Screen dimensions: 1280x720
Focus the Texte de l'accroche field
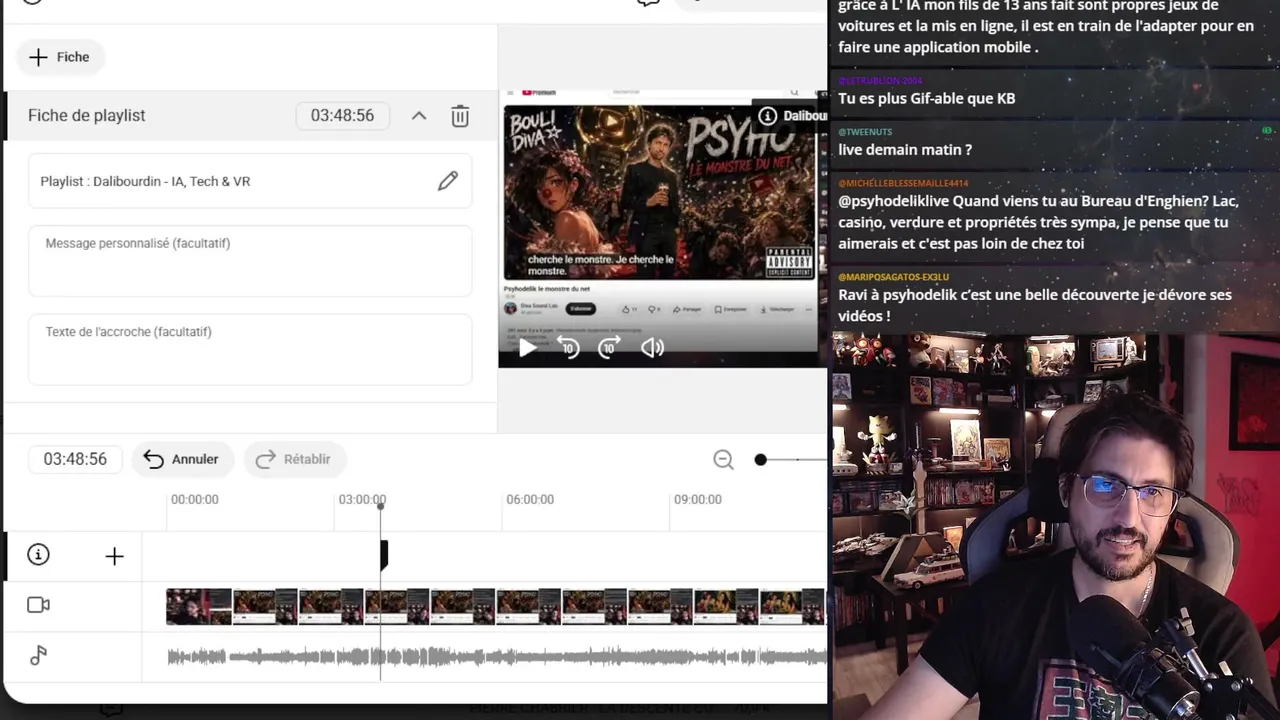250,349
